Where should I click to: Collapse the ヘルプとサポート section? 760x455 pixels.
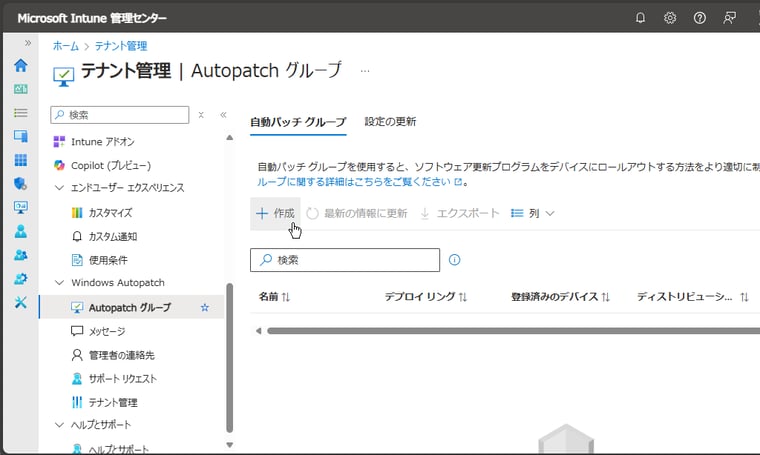tap(60, 425)
